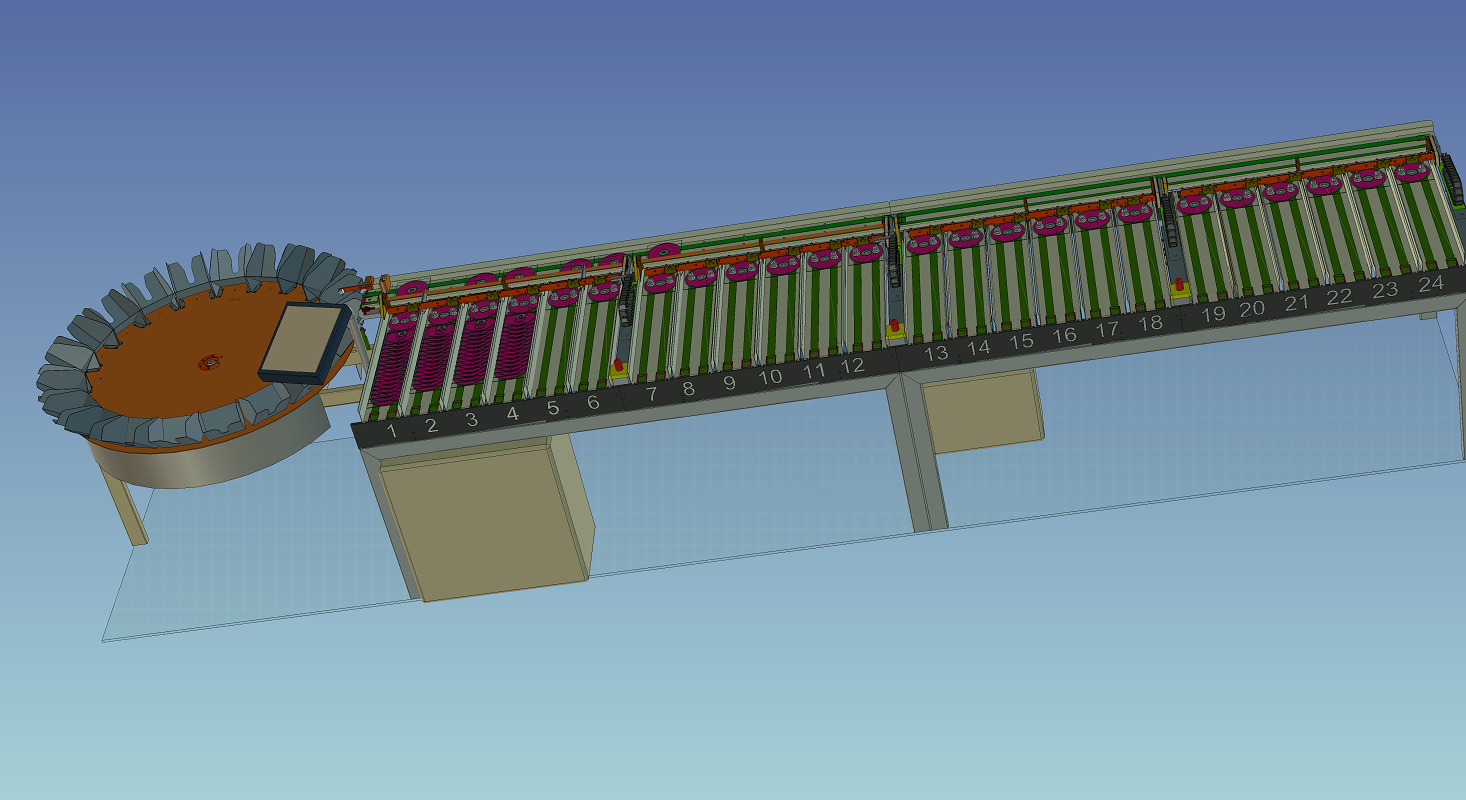Select lane number 6 label

click(x=594, y=402)
